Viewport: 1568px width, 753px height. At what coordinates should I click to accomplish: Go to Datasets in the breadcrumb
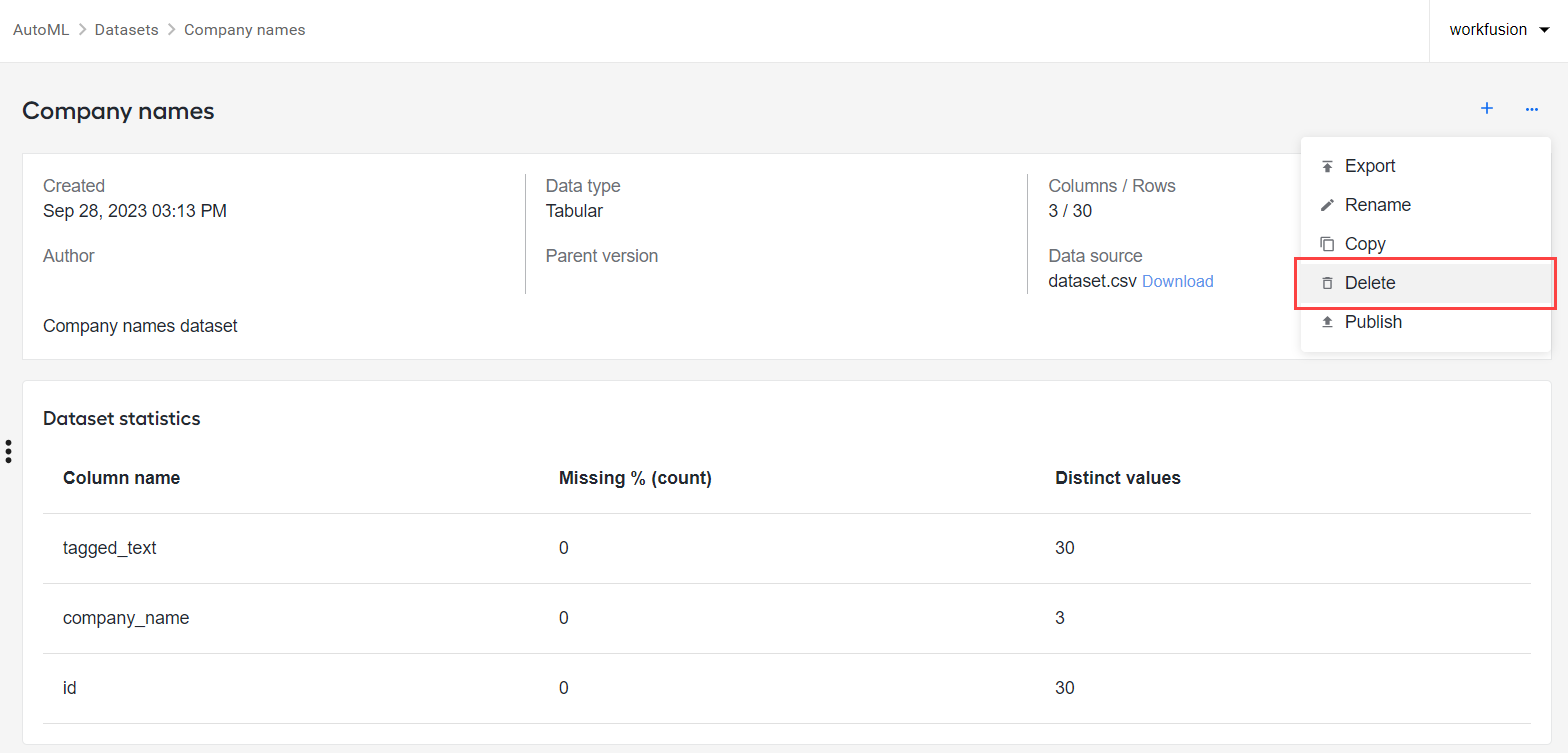click(x=126, y=30)
